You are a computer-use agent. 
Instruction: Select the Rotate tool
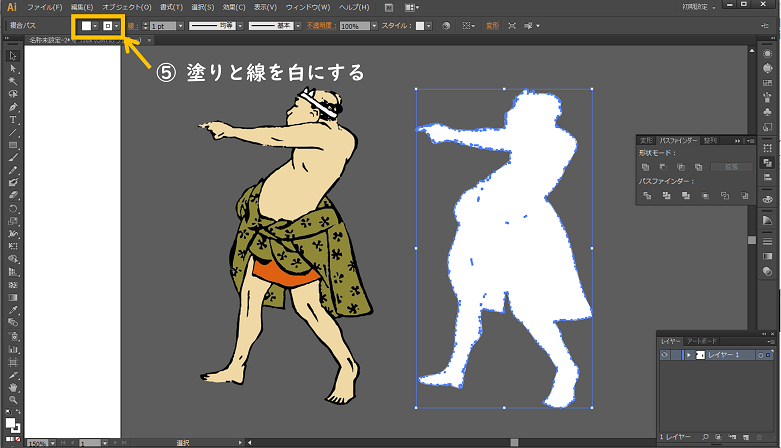[13, 208]
